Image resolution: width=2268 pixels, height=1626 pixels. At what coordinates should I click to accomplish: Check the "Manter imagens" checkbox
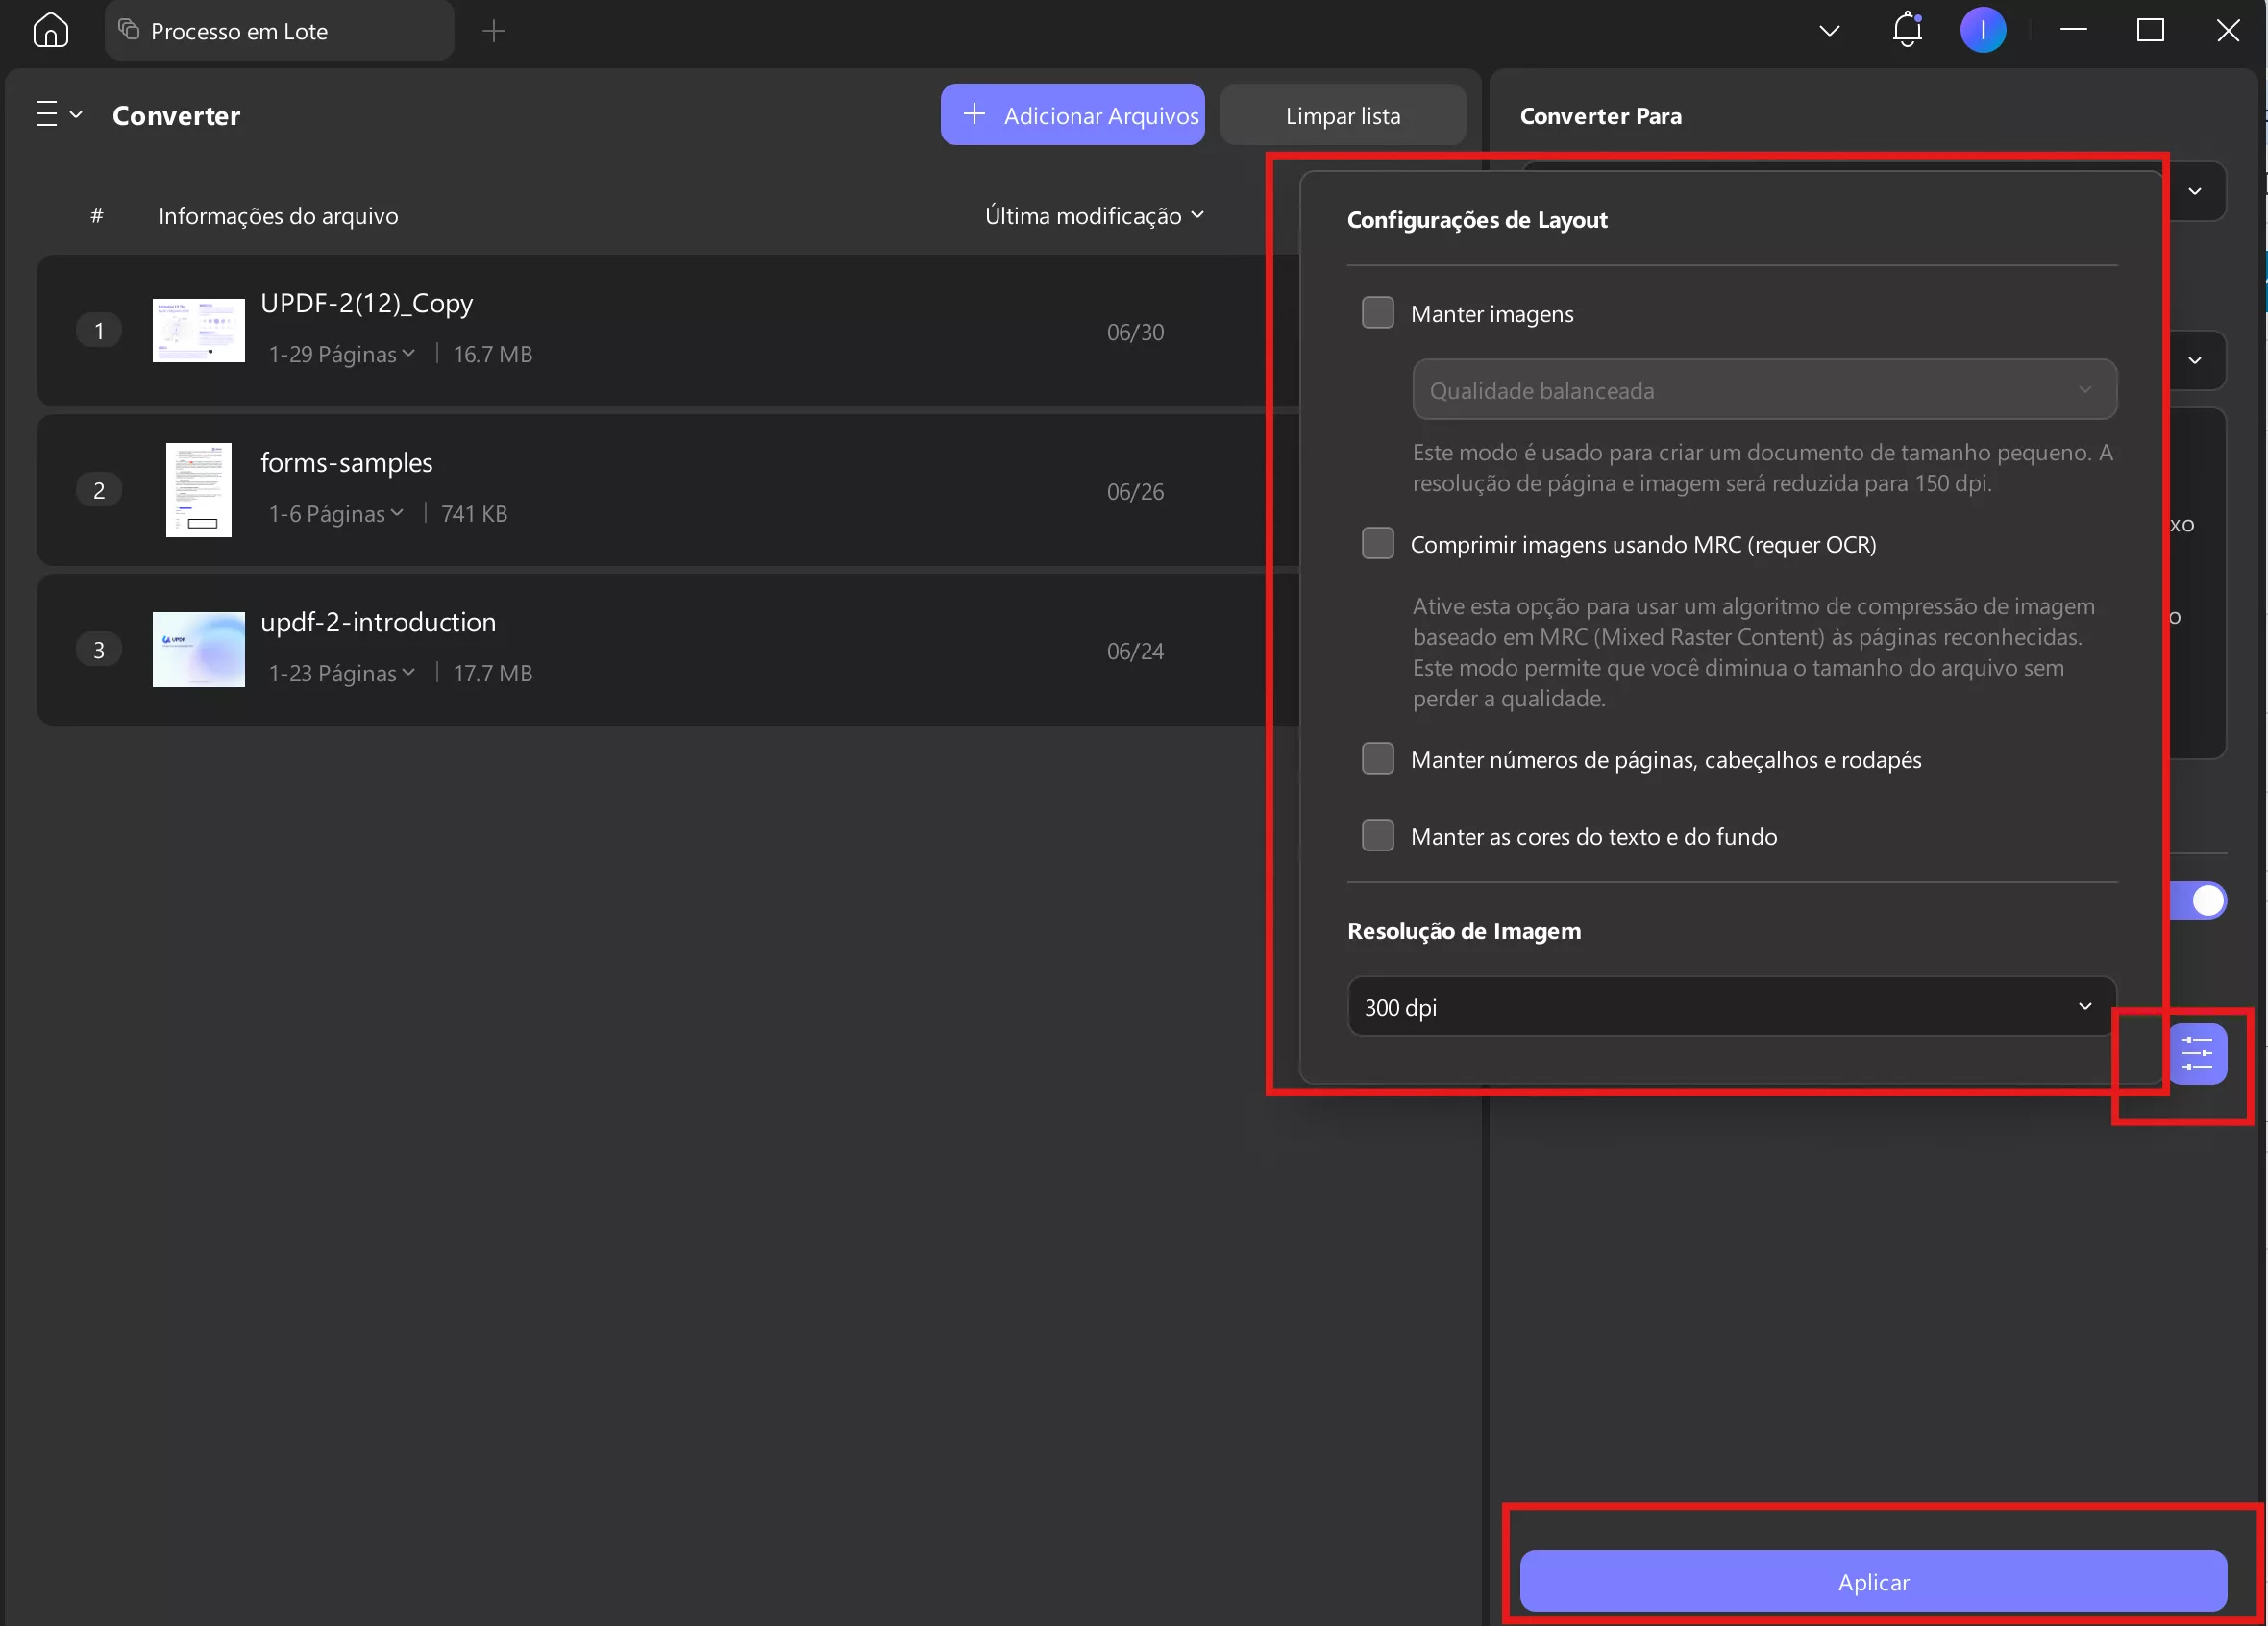(1377, 313)
